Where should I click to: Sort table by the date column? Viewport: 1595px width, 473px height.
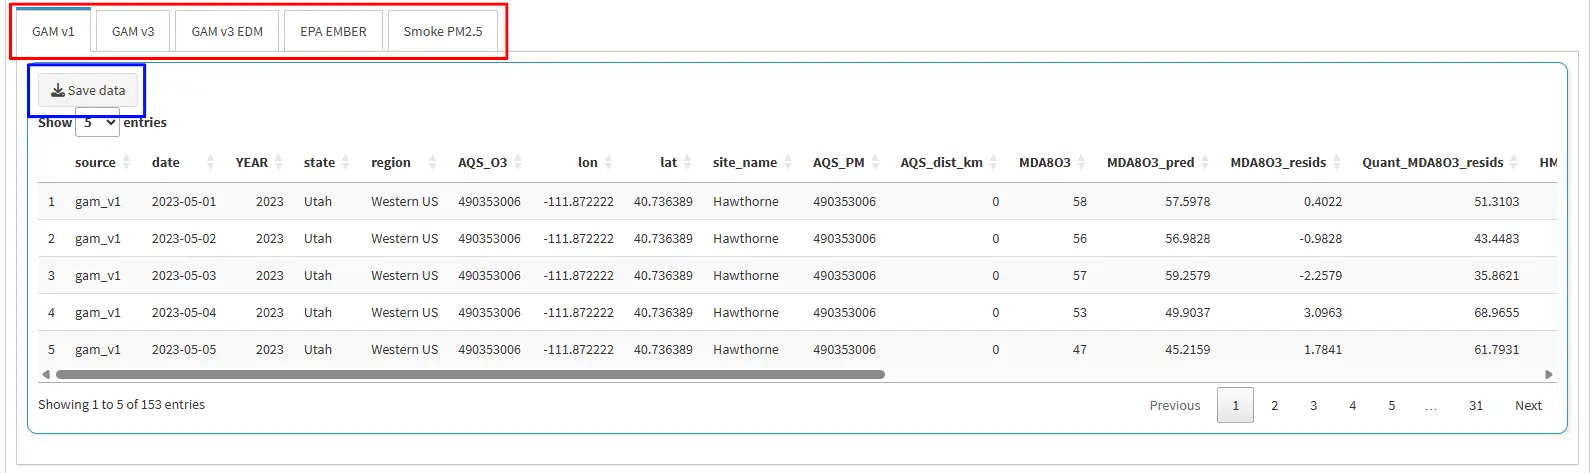[x=166, y=162]
